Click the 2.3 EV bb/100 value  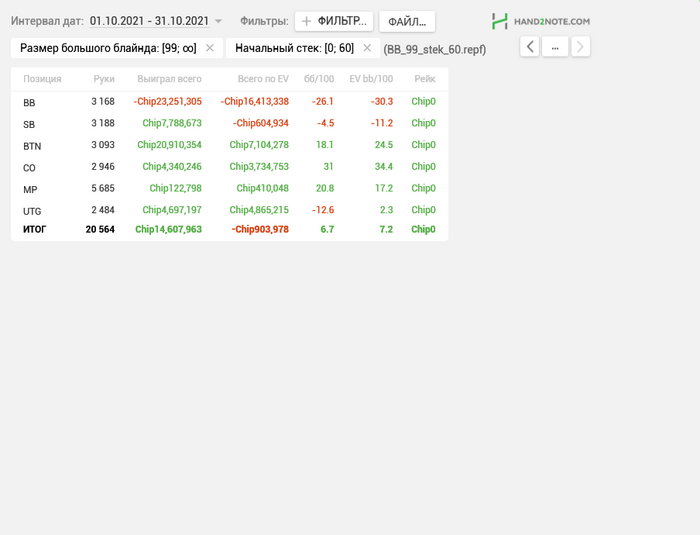coord(387,210)
